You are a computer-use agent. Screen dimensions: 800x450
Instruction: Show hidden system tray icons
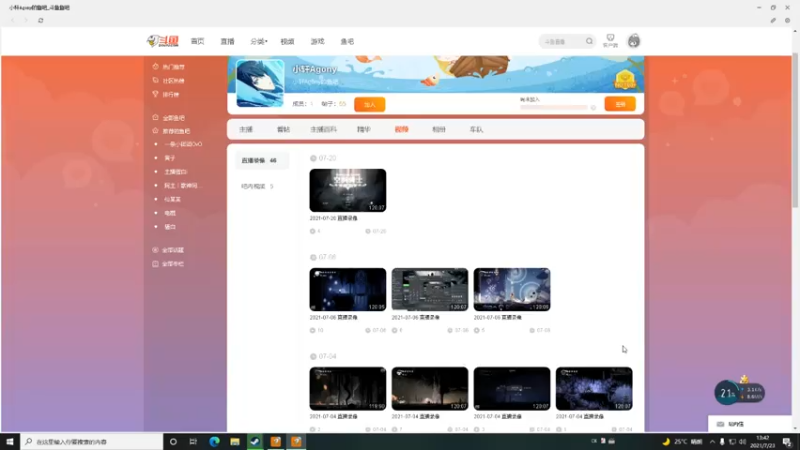[x=712, y=441]
